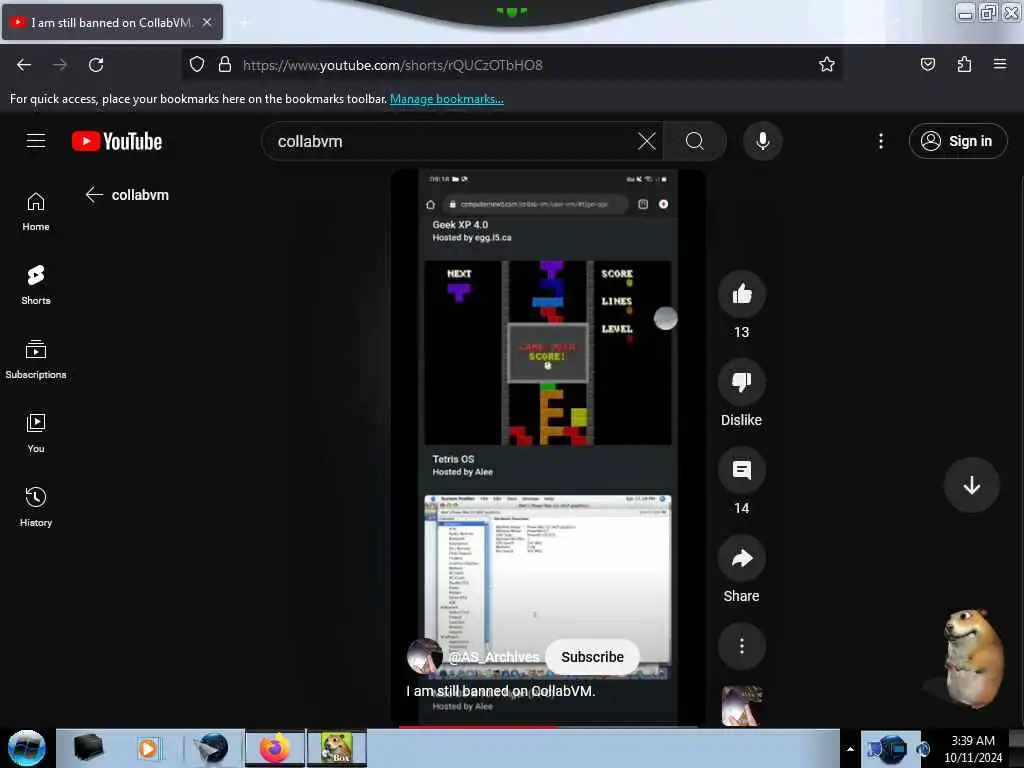
Task: Open the You section in the sidebar
Action: 36,433
